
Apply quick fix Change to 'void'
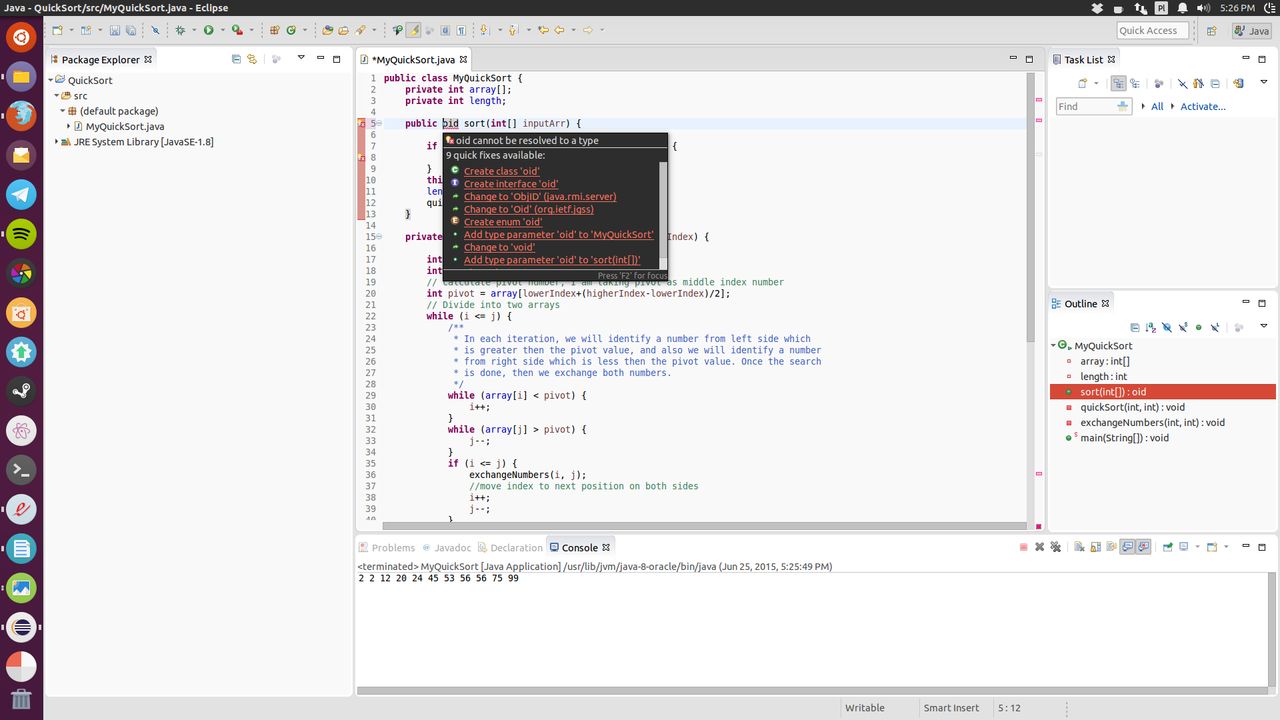499,247
